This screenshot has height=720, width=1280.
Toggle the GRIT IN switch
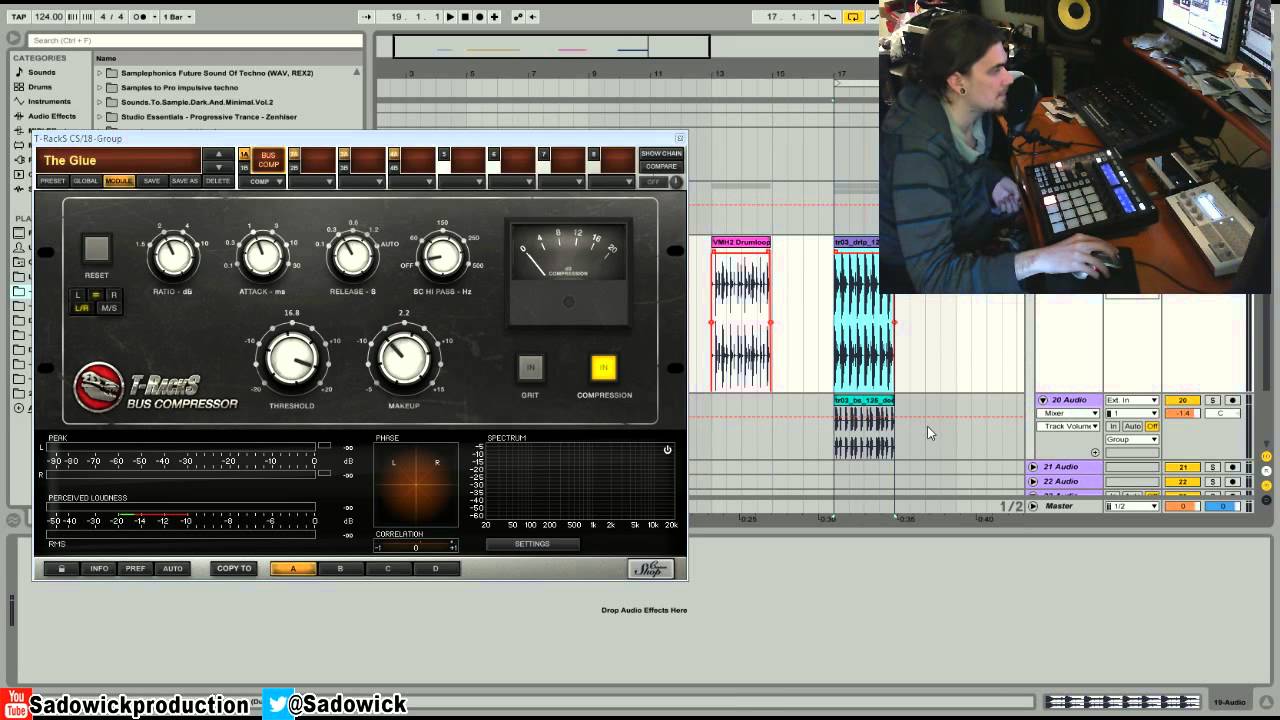coord(530,368)
